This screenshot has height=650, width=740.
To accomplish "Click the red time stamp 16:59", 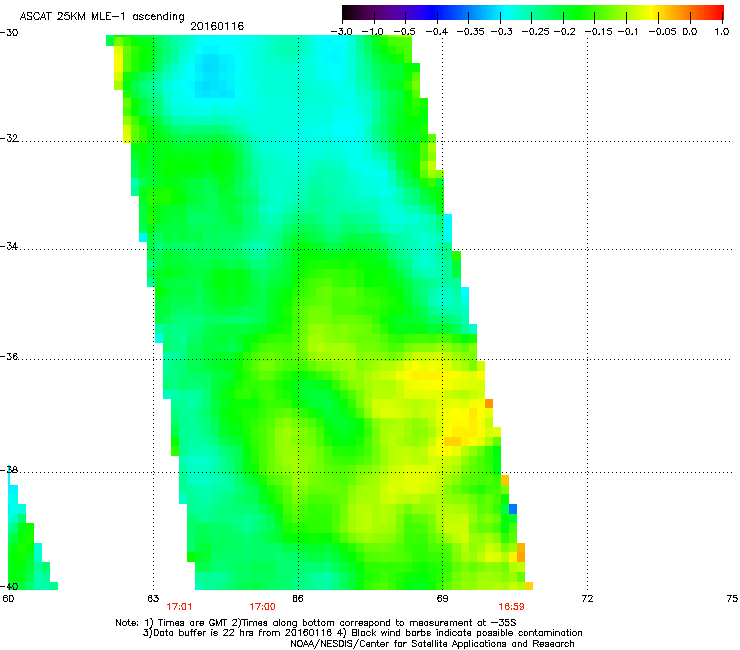I will [x=512, y=607].
